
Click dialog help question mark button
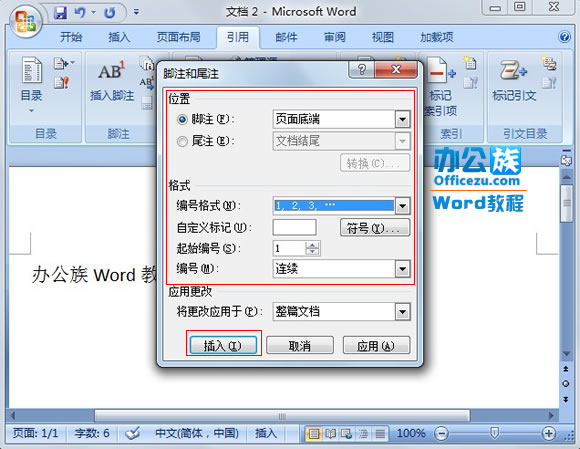362,70
